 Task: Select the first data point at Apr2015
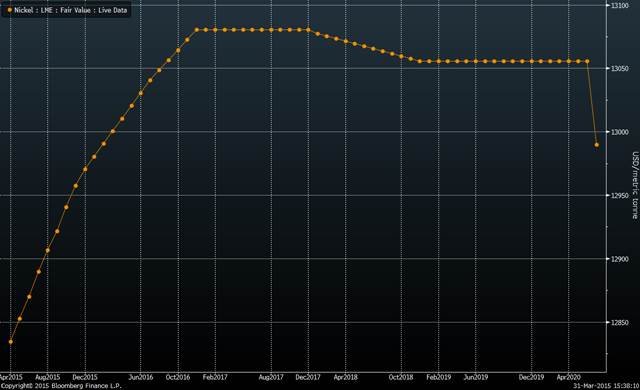[x=11, y=342]
